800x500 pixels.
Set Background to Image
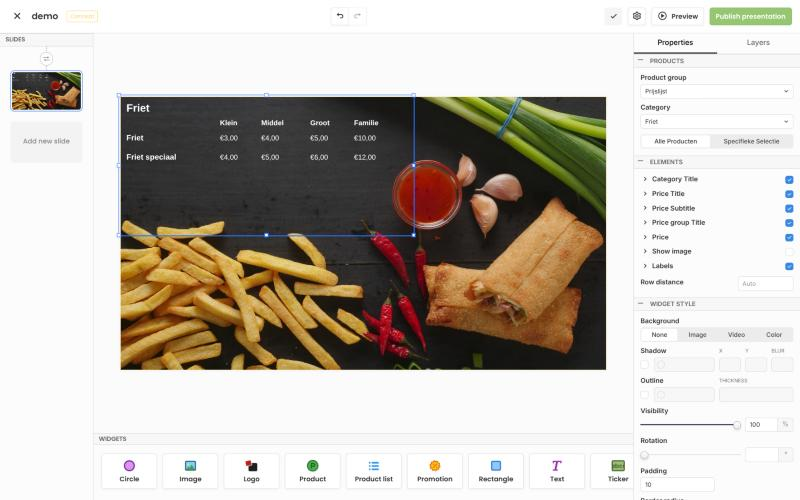coord(697,335)
